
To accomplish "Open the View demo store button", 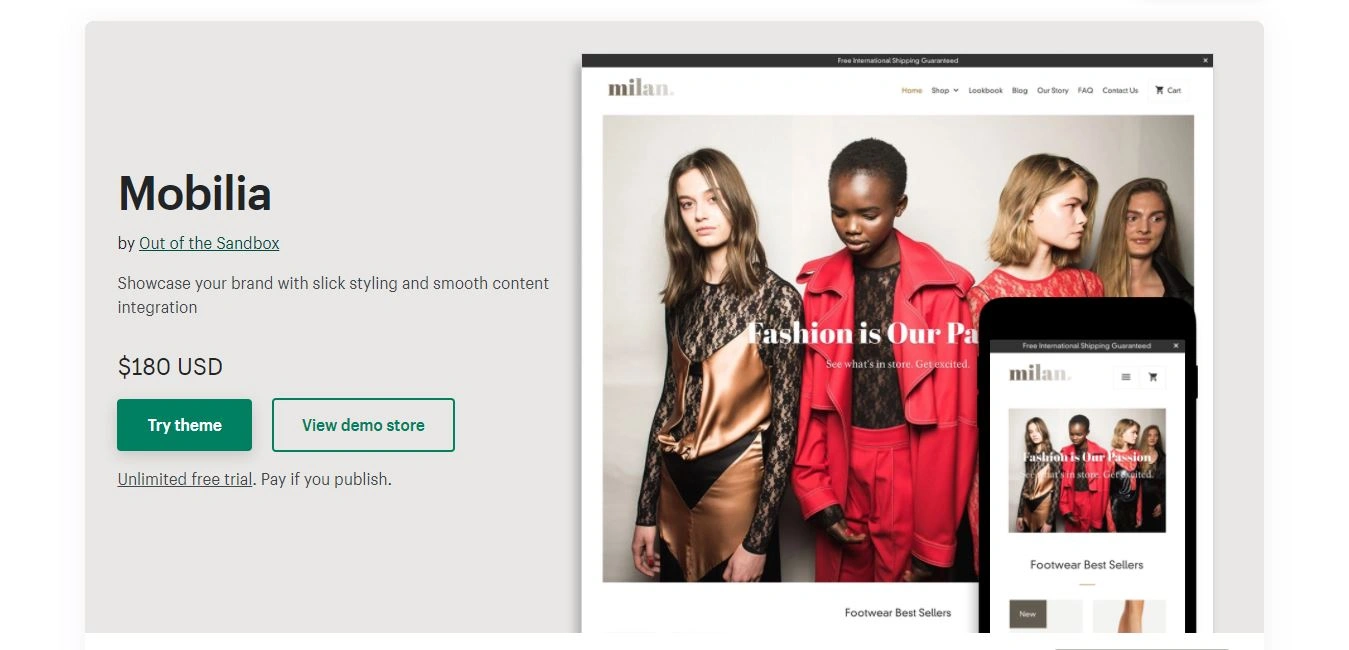I will (363, 425).
